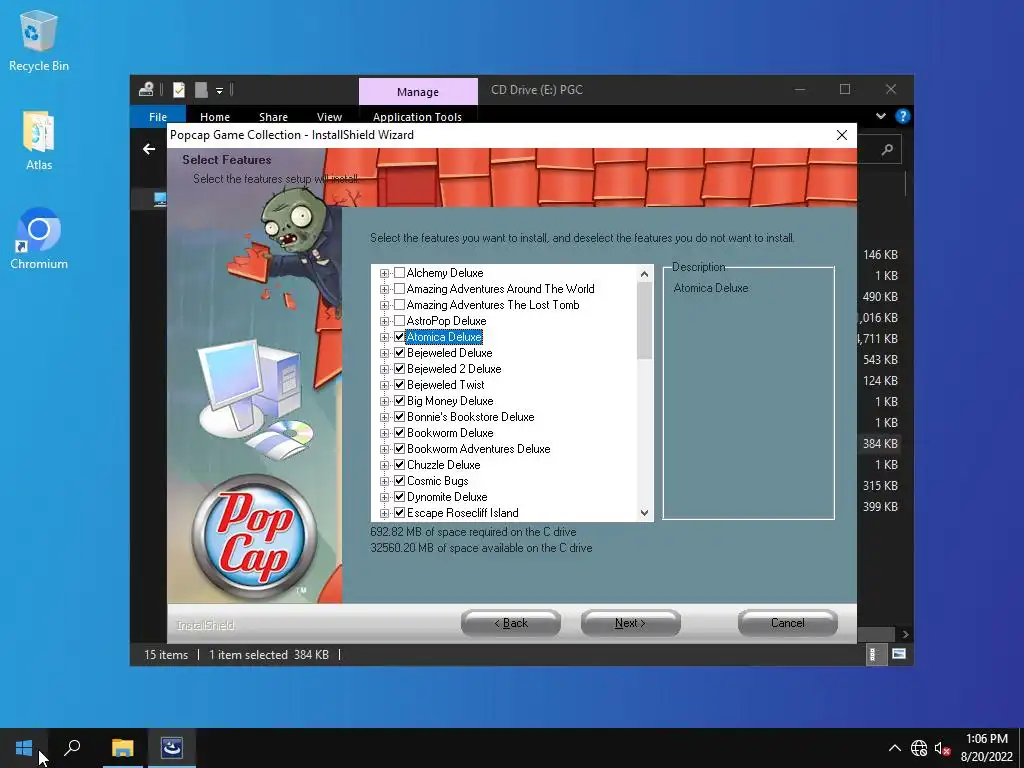Uncheck the Atomica Deluxe checkbox
This screenshot has width=1024, height=768.
click(400, 336)
